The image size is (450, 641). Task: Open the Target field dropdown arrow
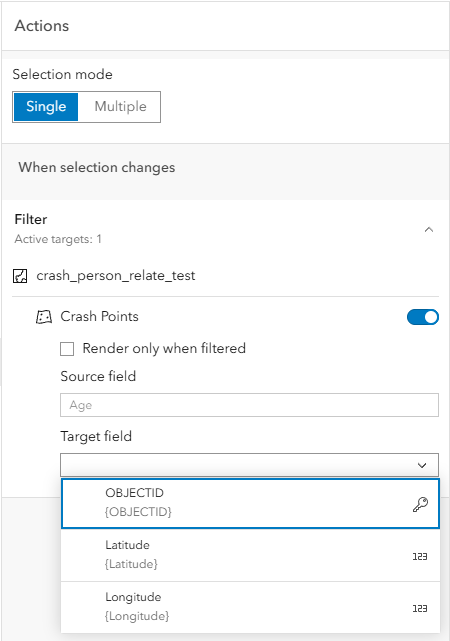pyautogui.click(x=422, y=465)
